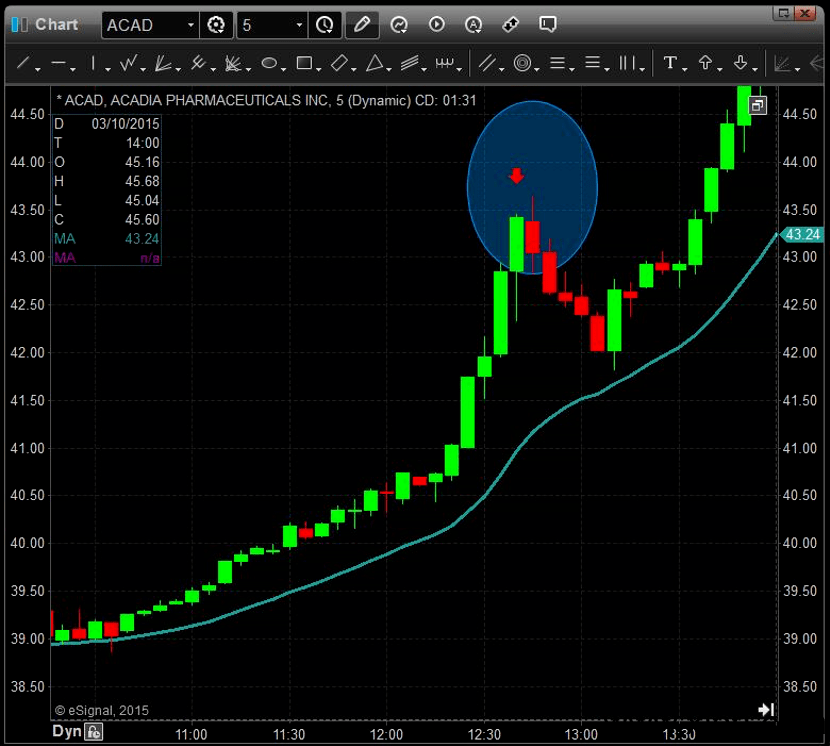Viewport: 830px width, 746px height.
Task: Select the Fibonacci extension lines tool
Action: pyautogui.click(x=592, y=63)
